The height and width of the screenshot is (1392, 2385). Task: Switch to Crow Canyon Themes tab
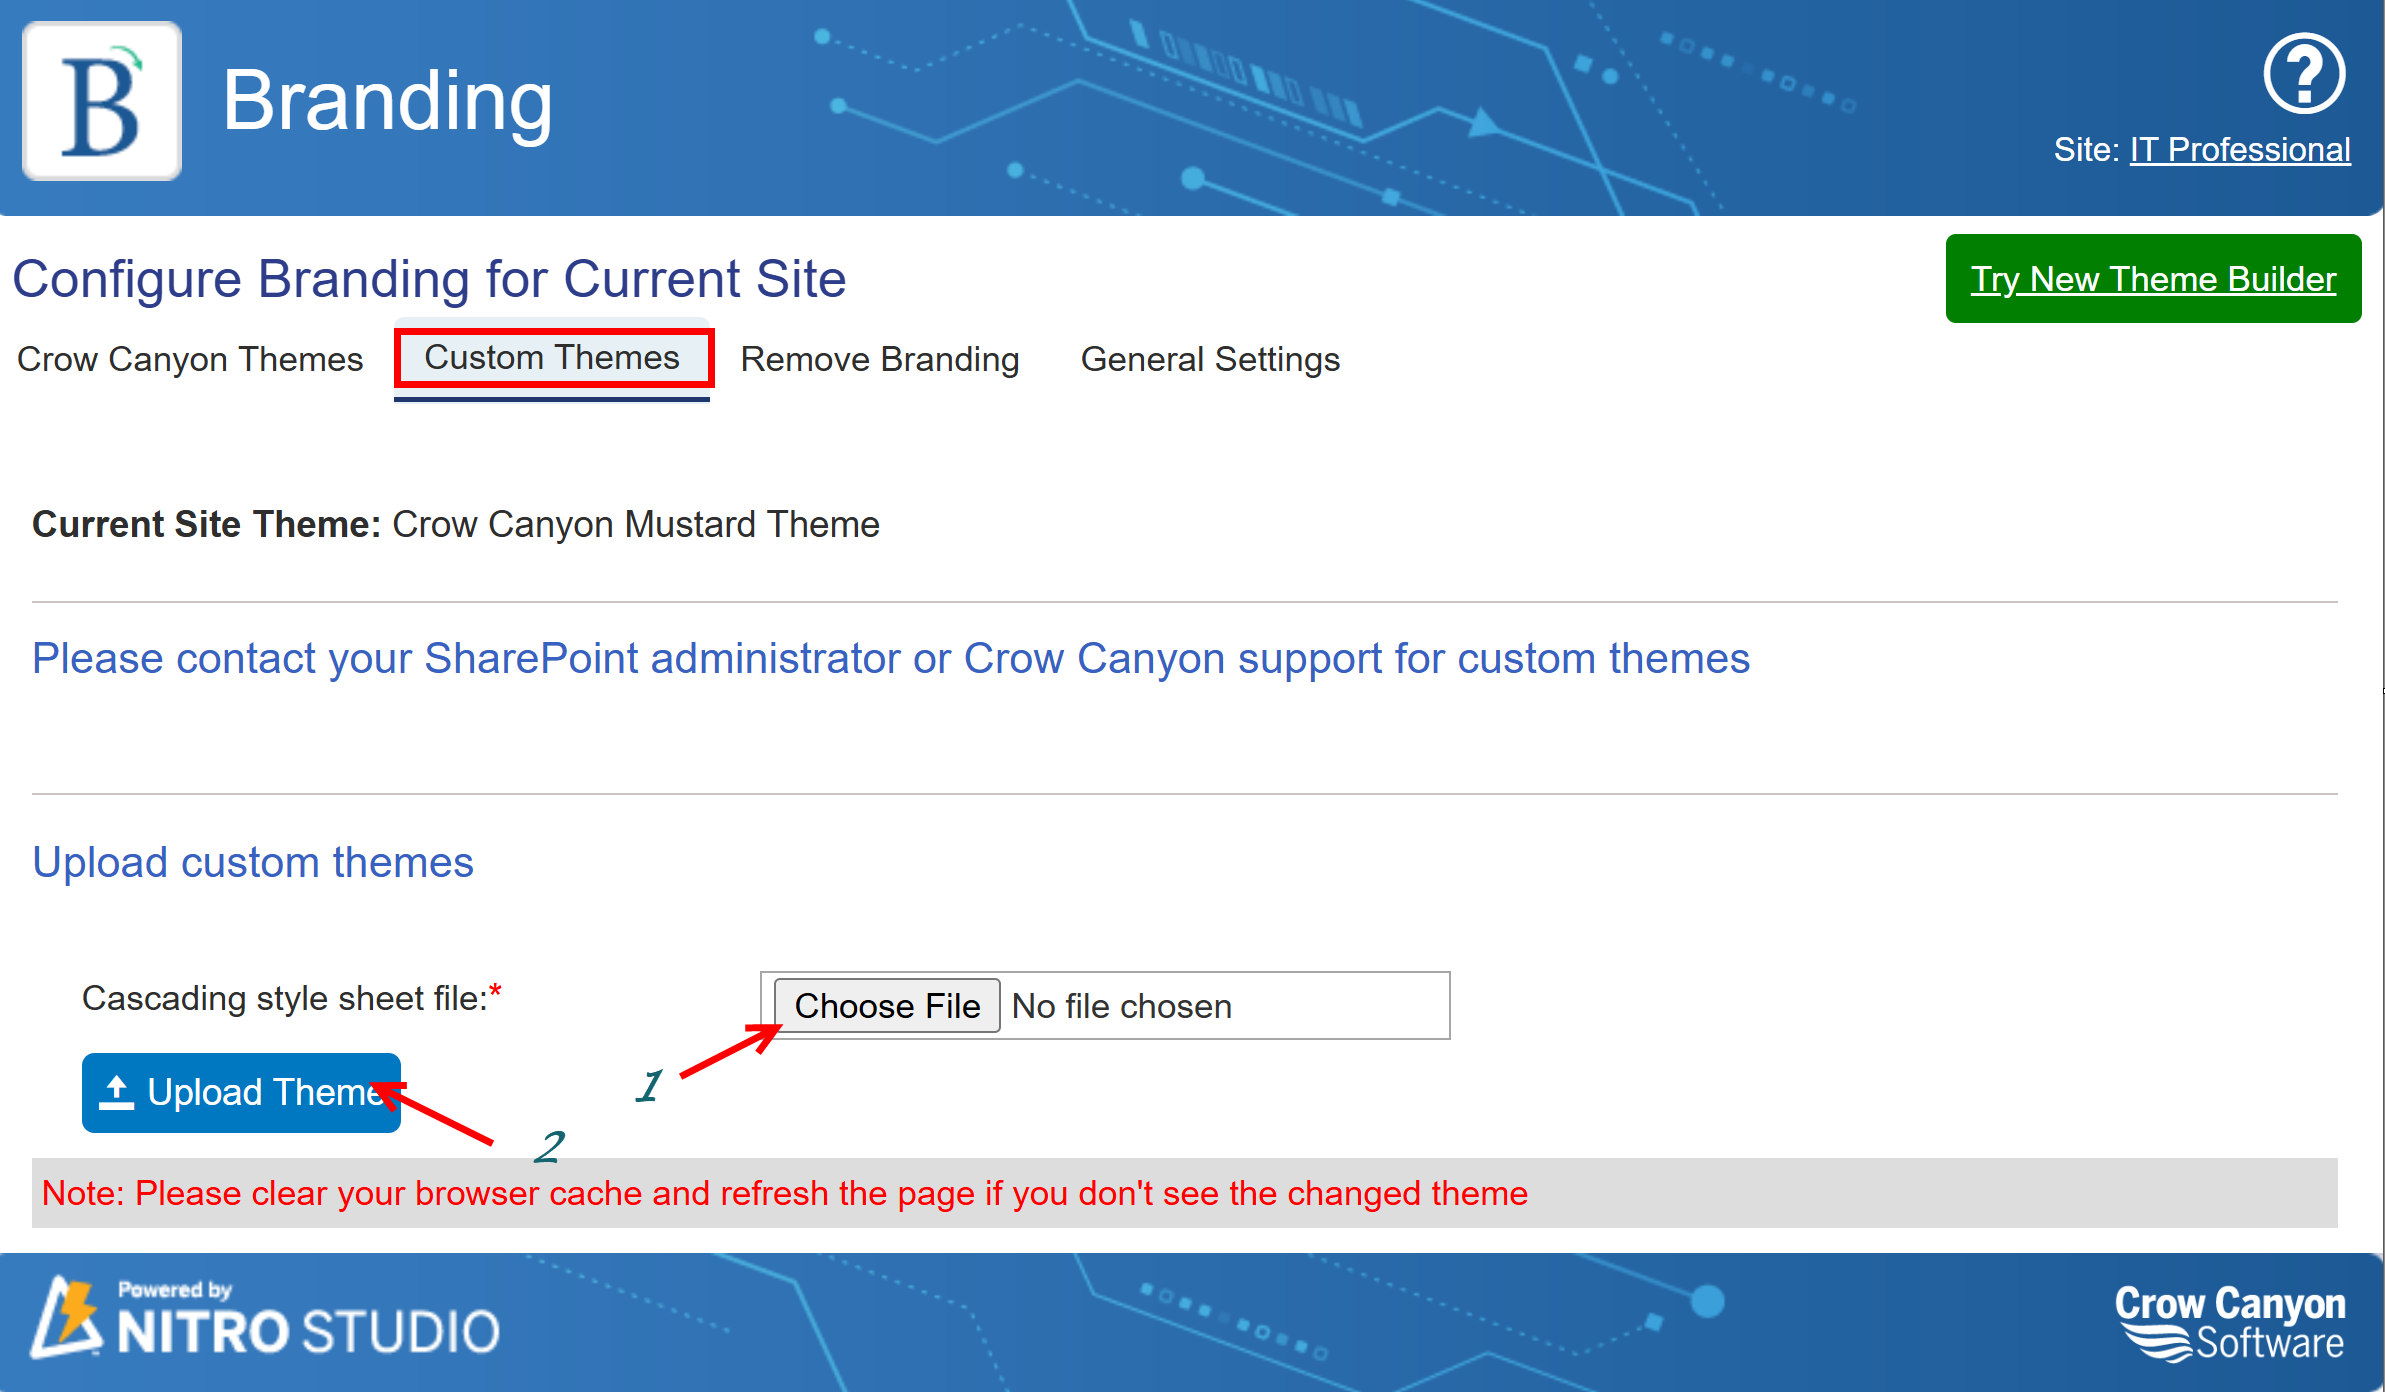[x=190, y=359]
